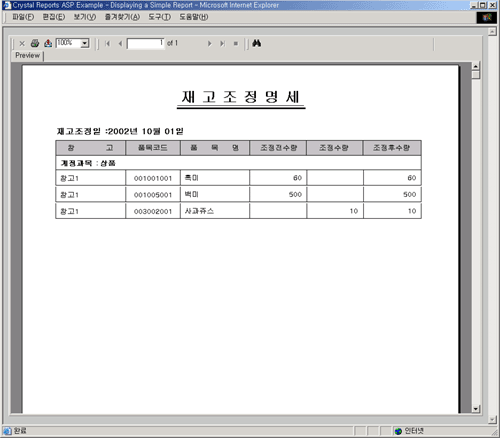The image size is (500, 438).
Task: Open the 즐겨찾기(A) menu
Action: pyautogui.click(x=122, y=17)
